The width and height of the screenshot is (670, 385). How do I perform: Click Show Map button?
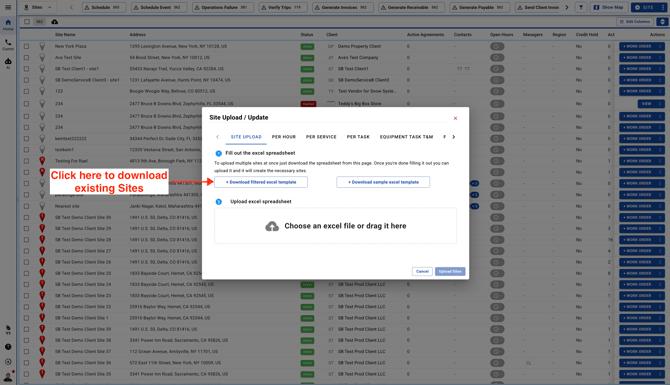608,7
